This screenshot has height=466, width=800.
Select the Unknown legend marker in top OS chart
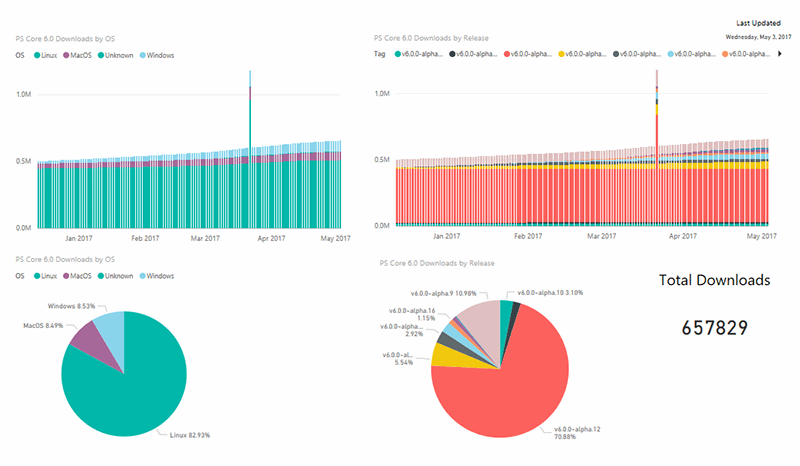click(x=104, y=55)
